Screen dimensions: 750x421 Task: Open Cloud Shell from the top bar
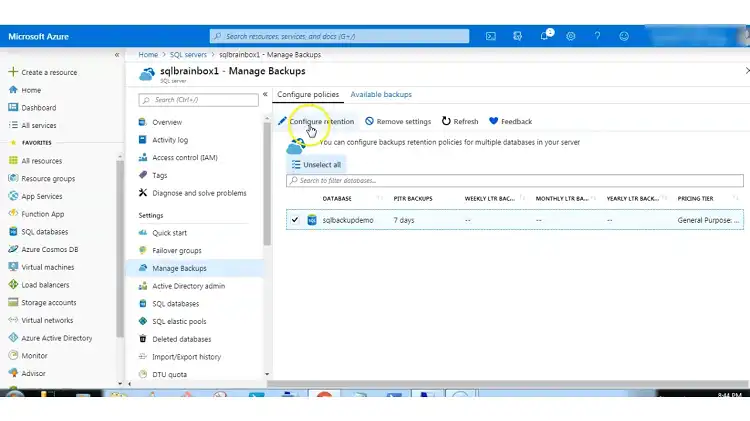(491, 36)
